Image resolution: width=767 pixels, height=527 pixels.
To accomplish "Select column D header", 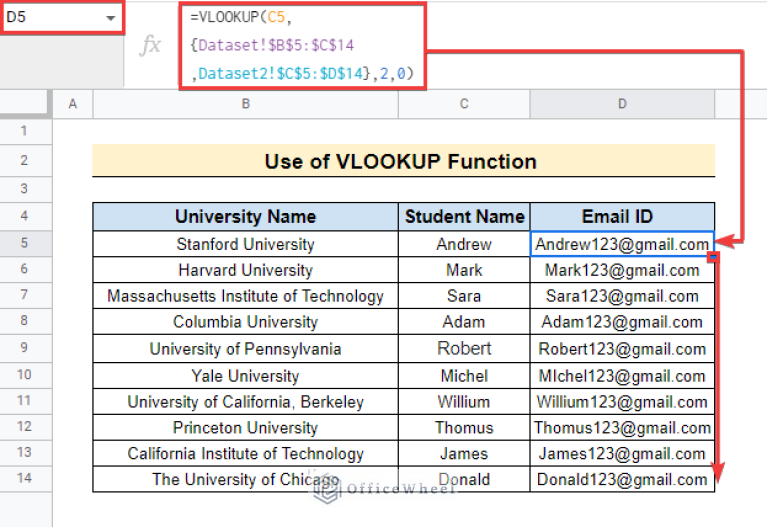I will [x=622, y=104].
